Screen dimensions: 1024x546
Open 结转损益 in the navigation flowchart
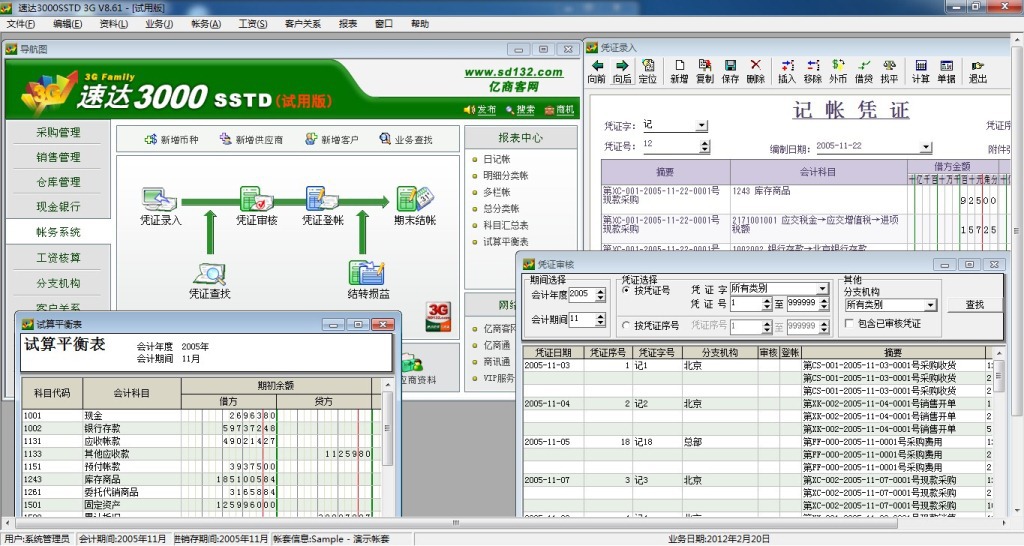click(368, 280)
